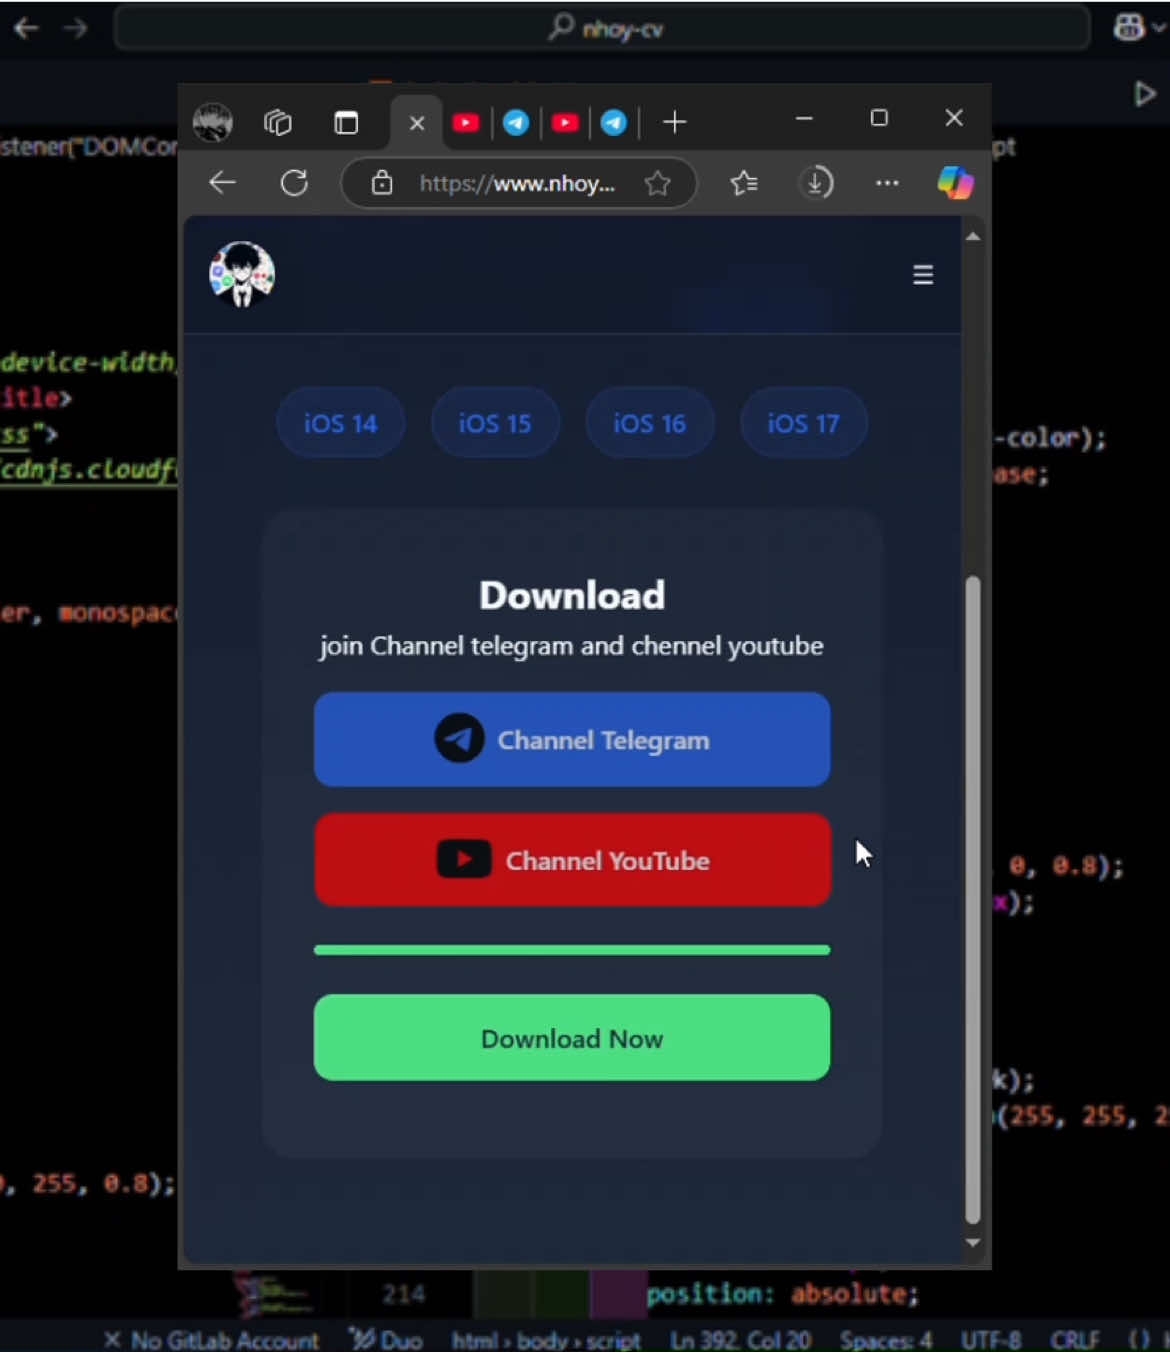Click the page scrollbar thumb
This screenshot has width=1170, height=1353.
point(973,900)
